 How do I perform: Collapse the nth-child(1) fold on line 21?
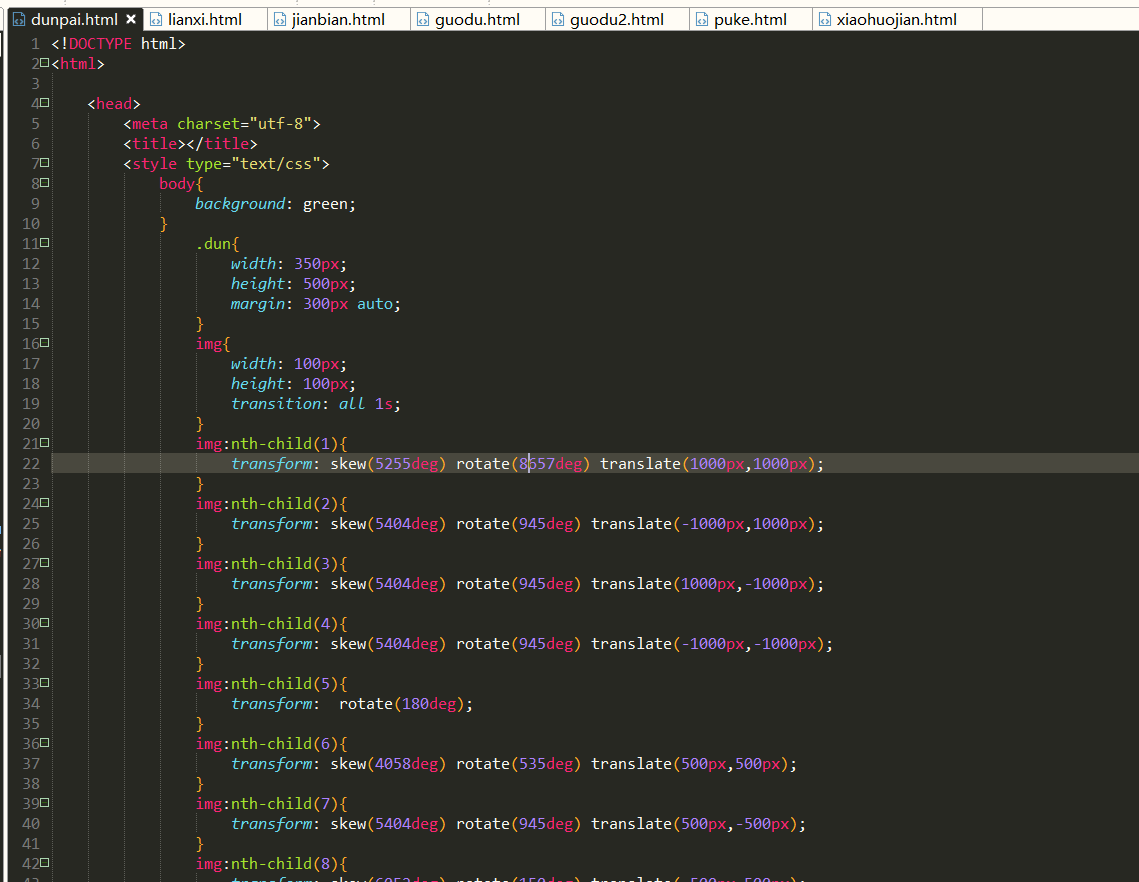pos(44,442)
